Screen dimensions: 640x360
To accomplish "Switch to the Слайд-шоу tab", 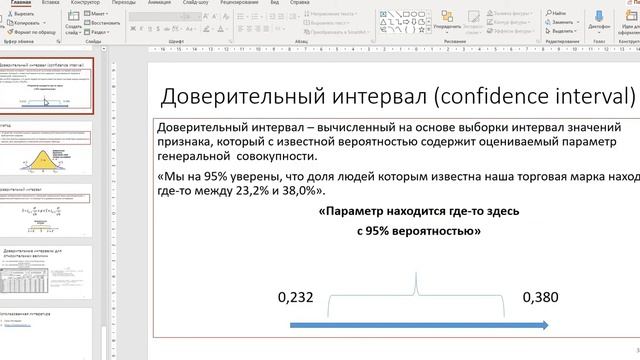I will [x=196, y=2].
